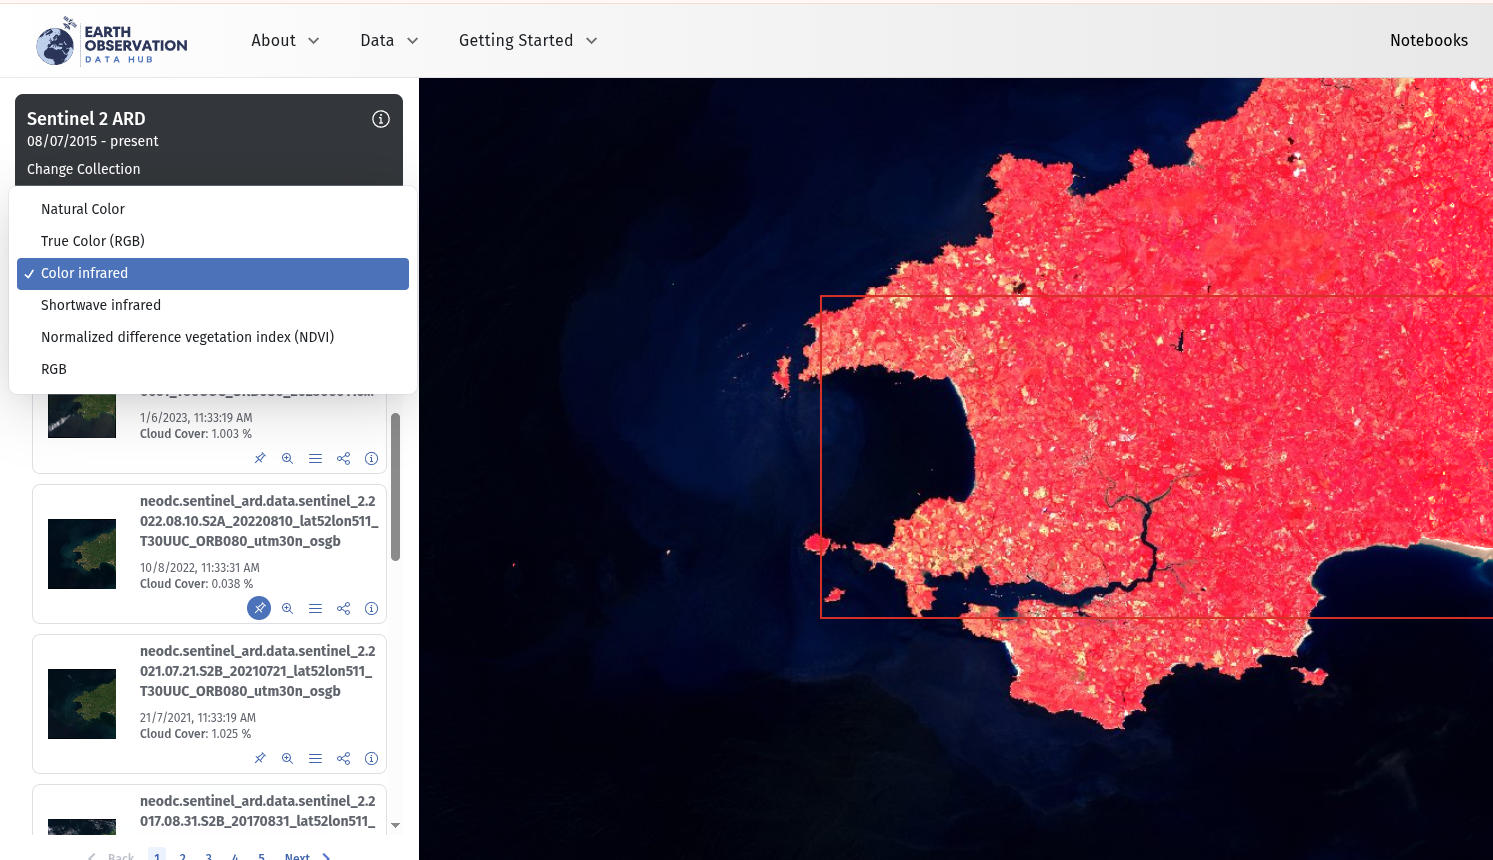Select the RGB rendering option

[213, 369]
